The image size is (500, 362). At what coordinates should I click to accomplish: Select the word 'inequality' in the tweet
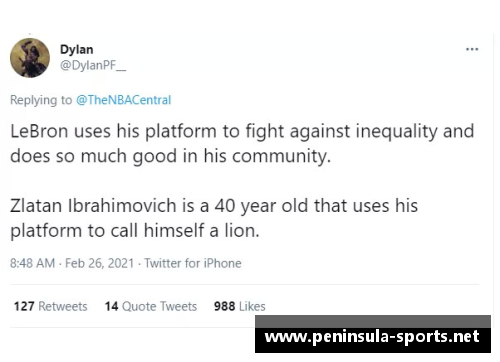pos(396,132)
